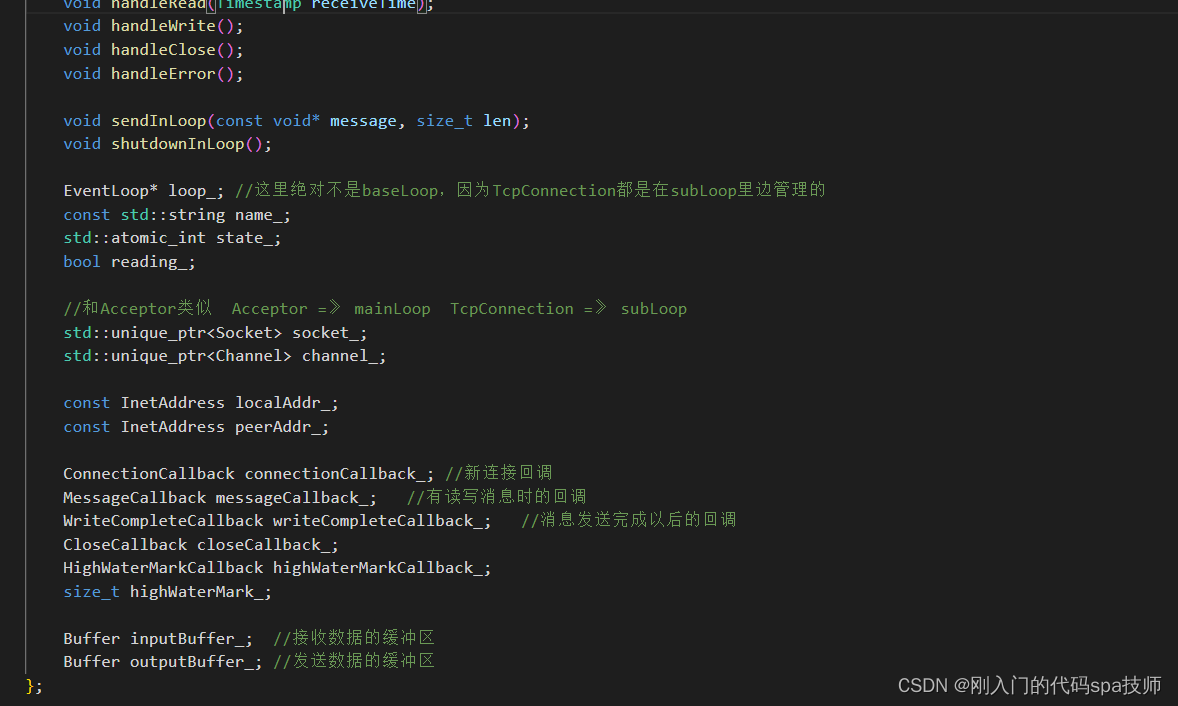Click the InetAddress peerAddr_ declaration

pyautogui.click(x=196, y=427)
